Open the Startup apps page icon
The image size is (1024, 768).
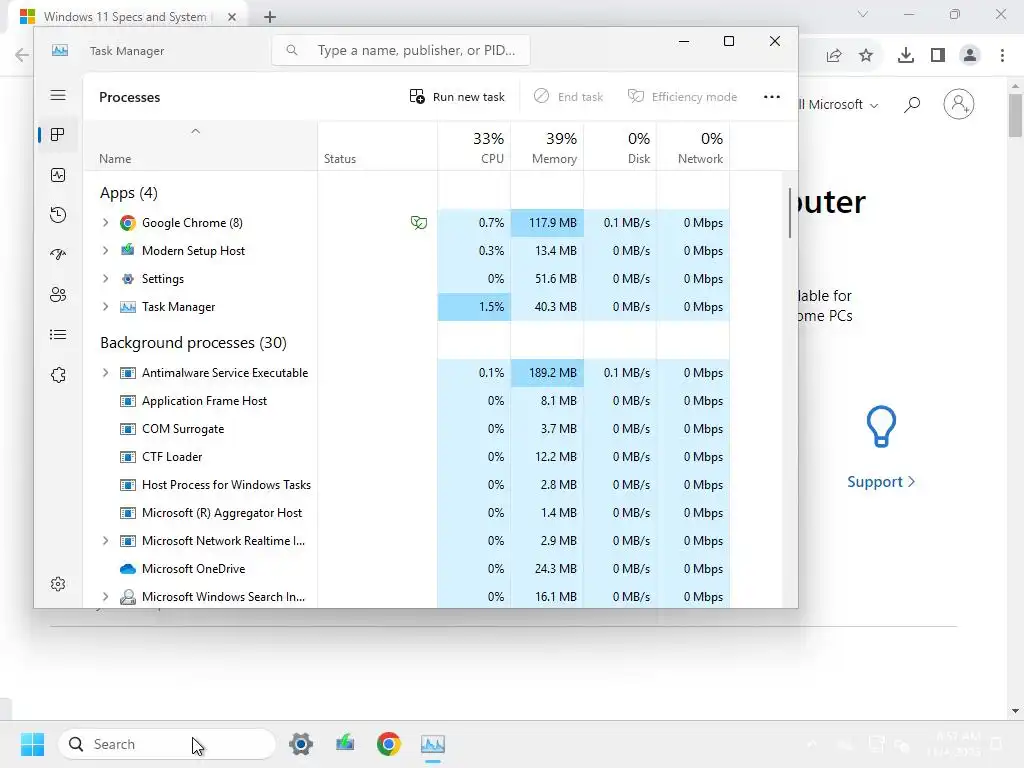(58, 255)
